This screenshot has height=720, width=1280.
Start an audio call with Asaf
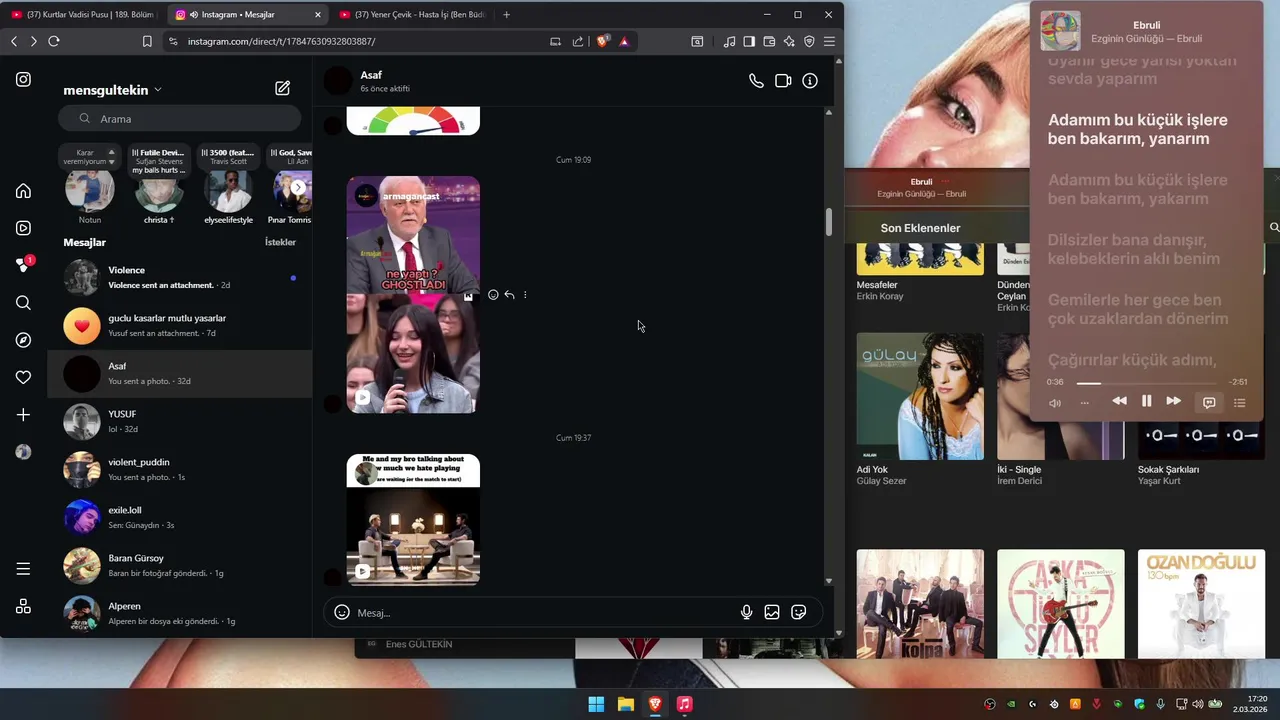point(756,81)
